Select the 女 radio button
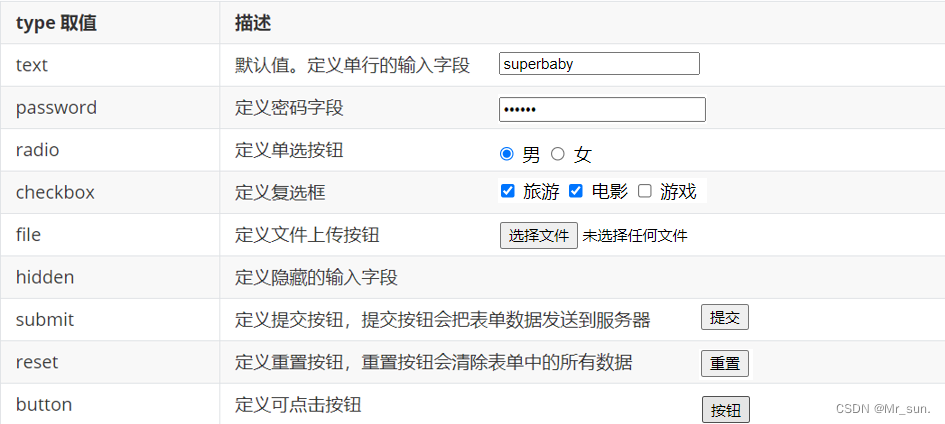Screen dimensions: 945x424 [558, 154]
